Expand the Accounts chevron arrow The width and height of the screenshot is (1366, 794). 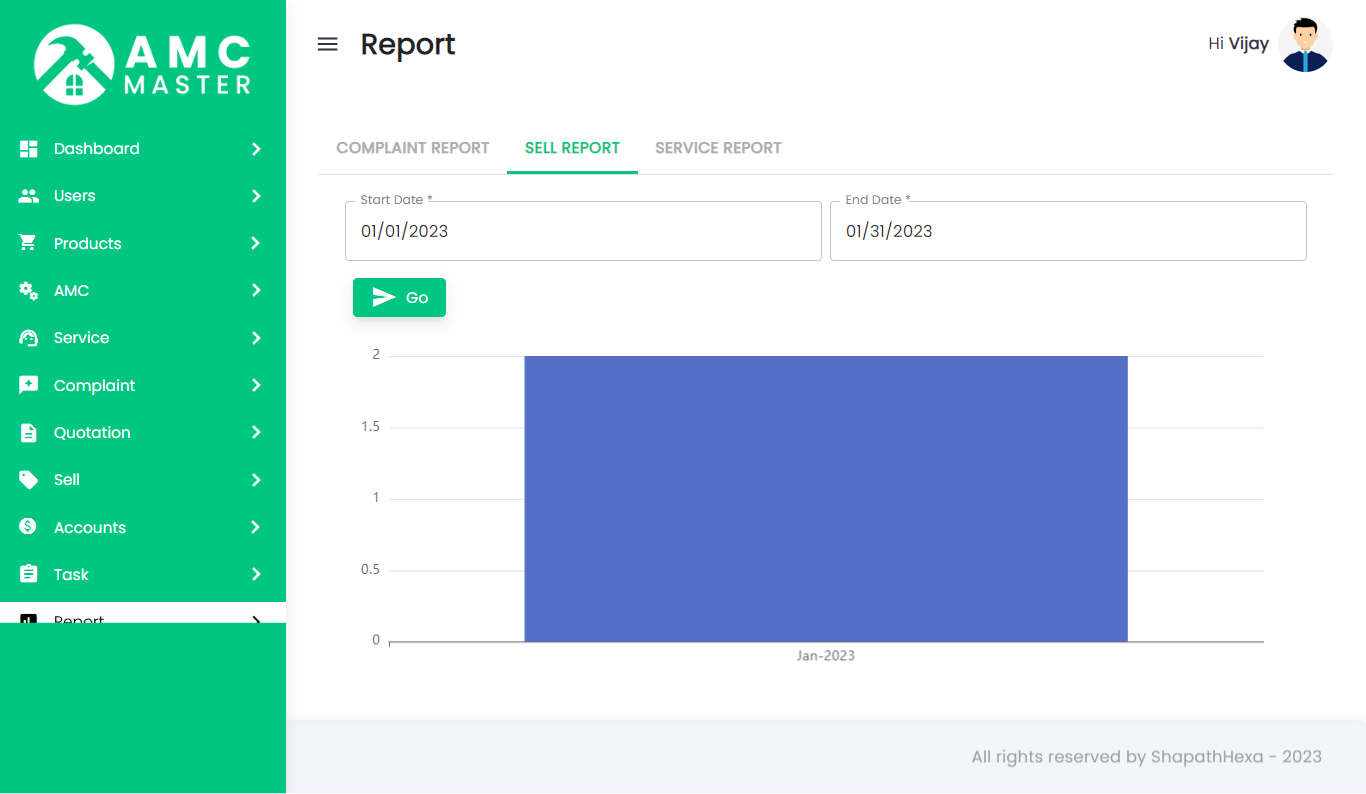click(256, 527)
